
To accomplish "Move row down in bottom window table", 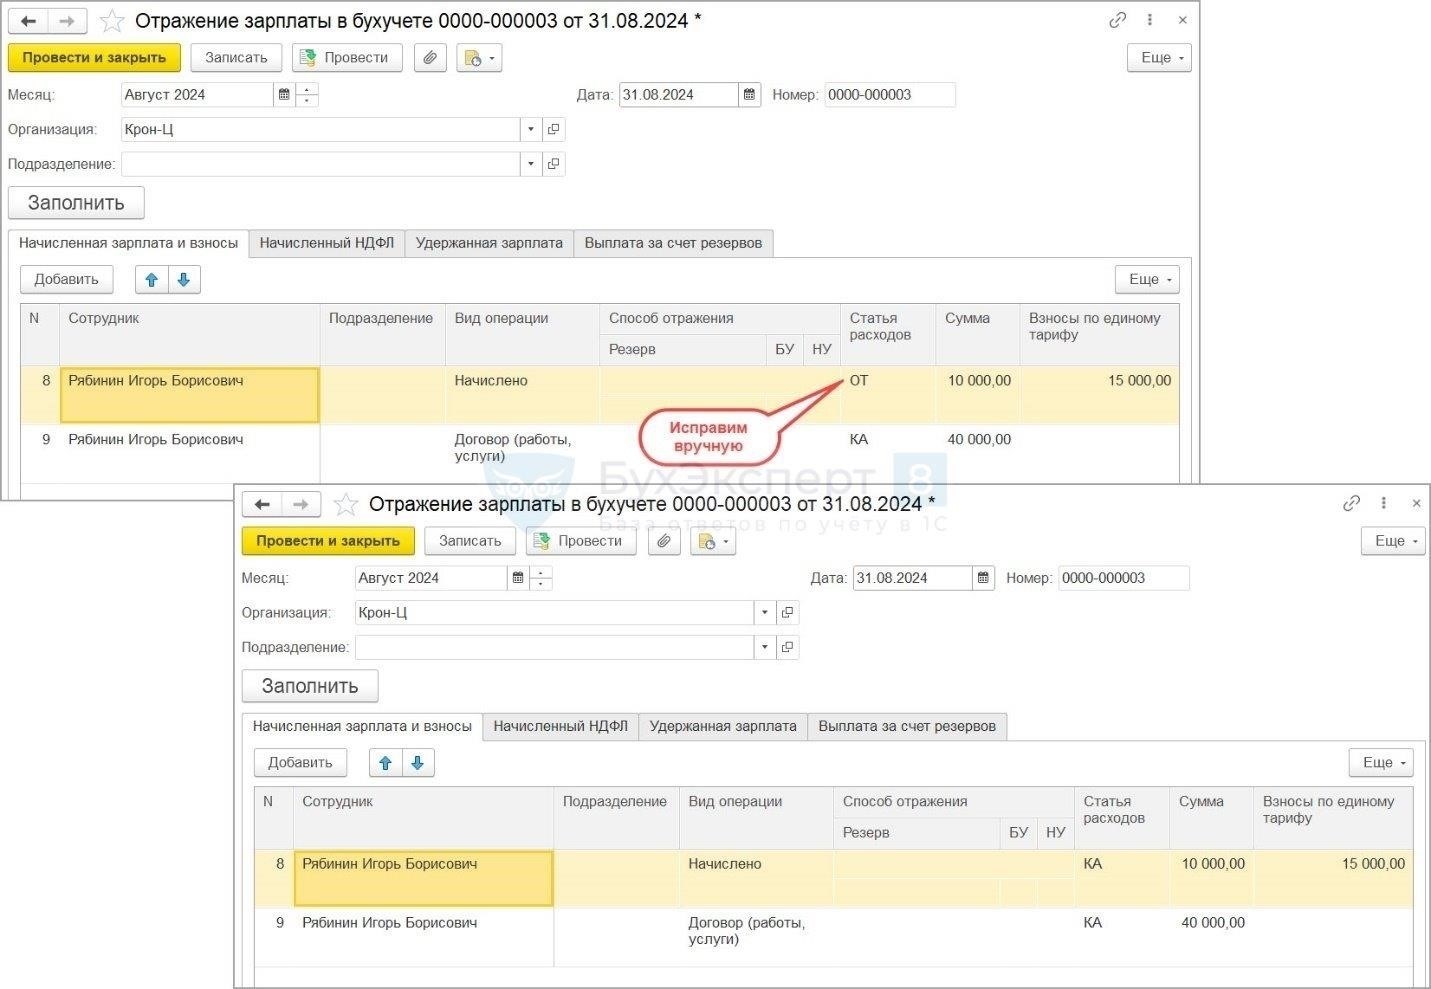I will point(418,763).
